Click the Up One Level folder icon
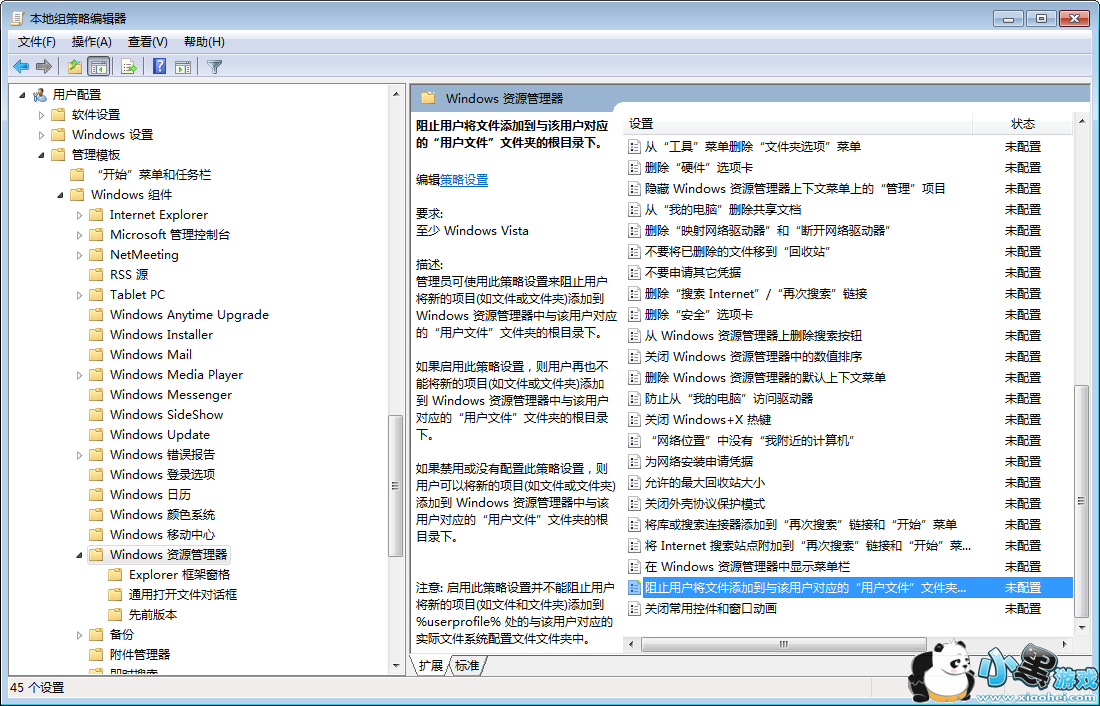 [x=74, y=67]
